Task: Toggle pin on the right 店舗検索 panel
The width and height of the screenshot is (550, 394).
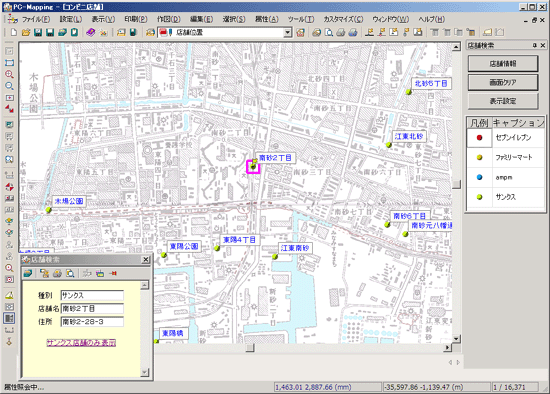Action: (535, 45)
